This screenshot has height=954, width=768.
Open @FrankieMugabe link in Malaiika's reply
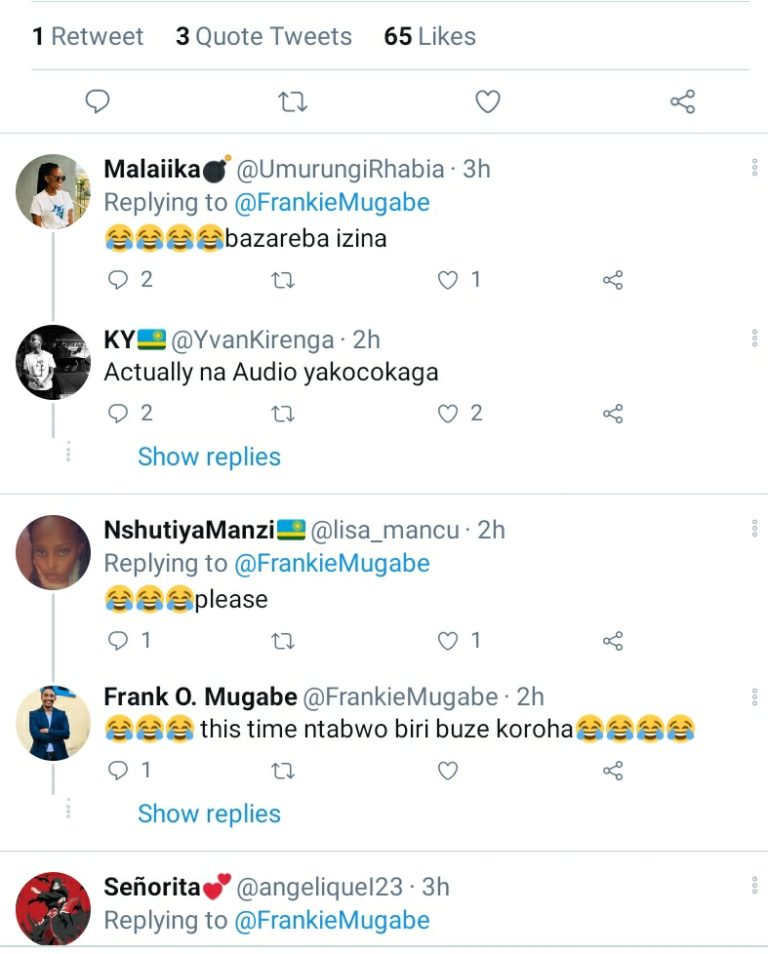pos(332,203)
